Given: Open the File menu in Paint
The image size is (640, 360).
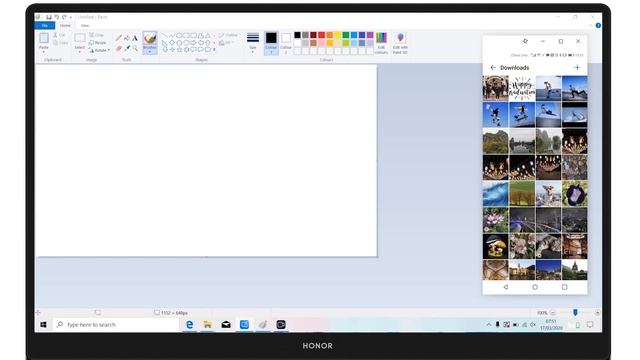Looking at the screenshot, I should point(44,25).
